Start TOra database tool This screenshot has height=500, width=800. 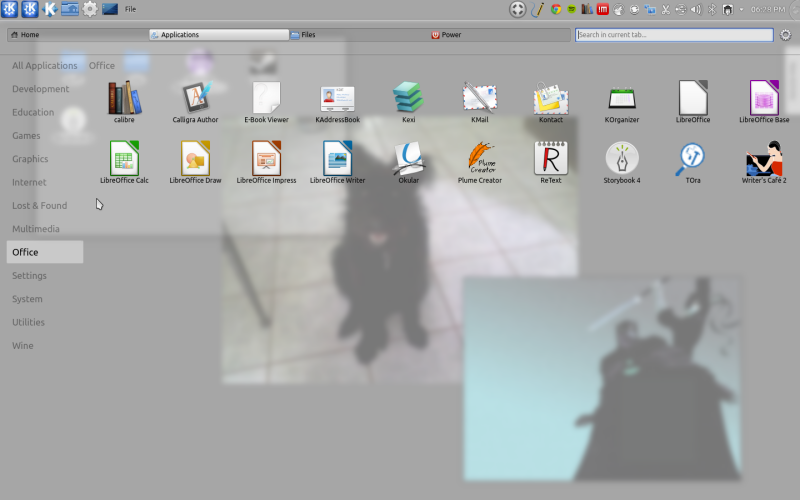693,162
